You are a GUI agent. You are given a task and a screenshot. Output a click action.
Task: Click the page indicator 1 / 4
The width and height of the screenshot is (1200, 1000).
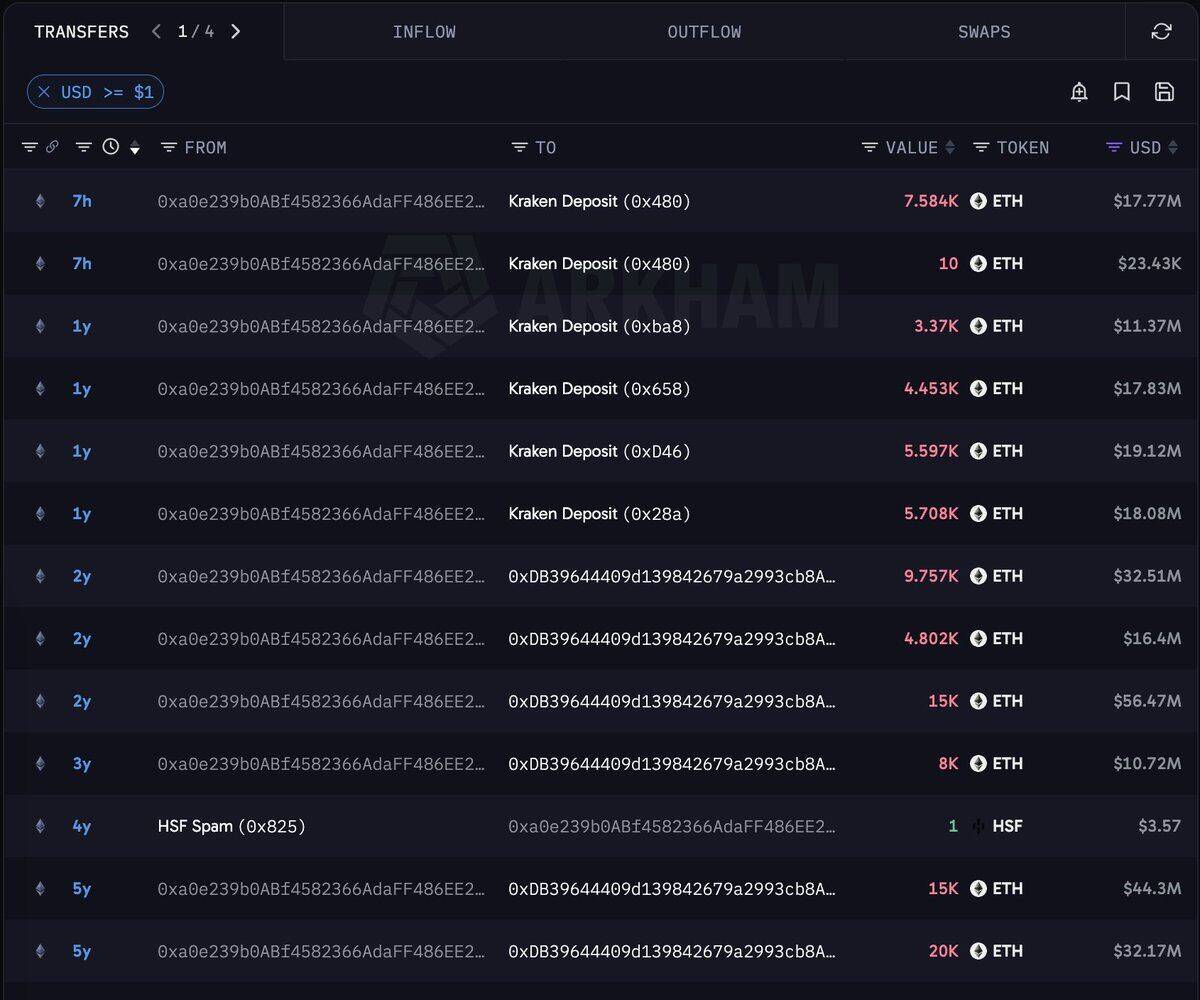pos(196,31)
